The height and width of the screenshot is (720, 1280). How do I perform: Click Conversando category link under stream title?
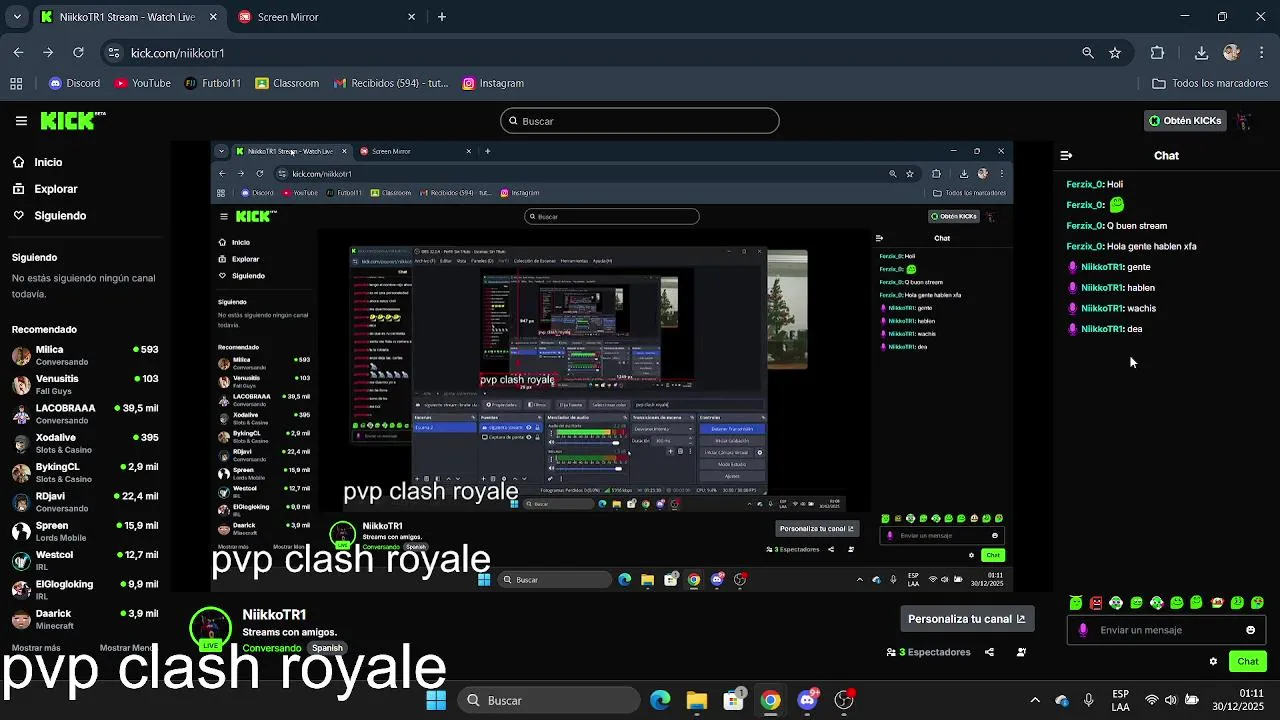pos(271,648)
